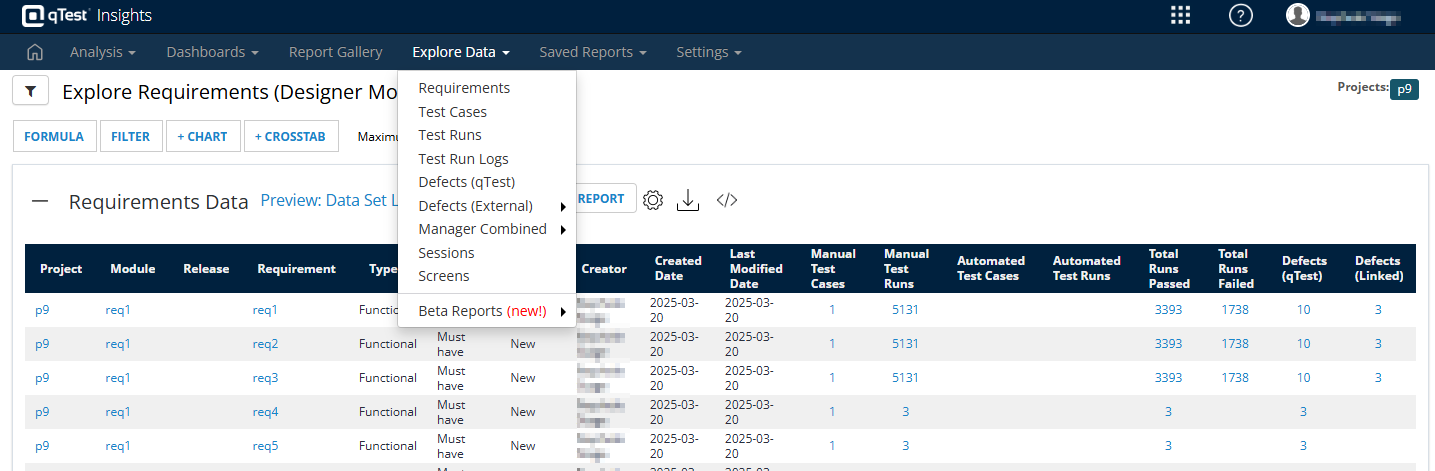
Task: Open the filter funnel icon button
Action: pos(31,92)
